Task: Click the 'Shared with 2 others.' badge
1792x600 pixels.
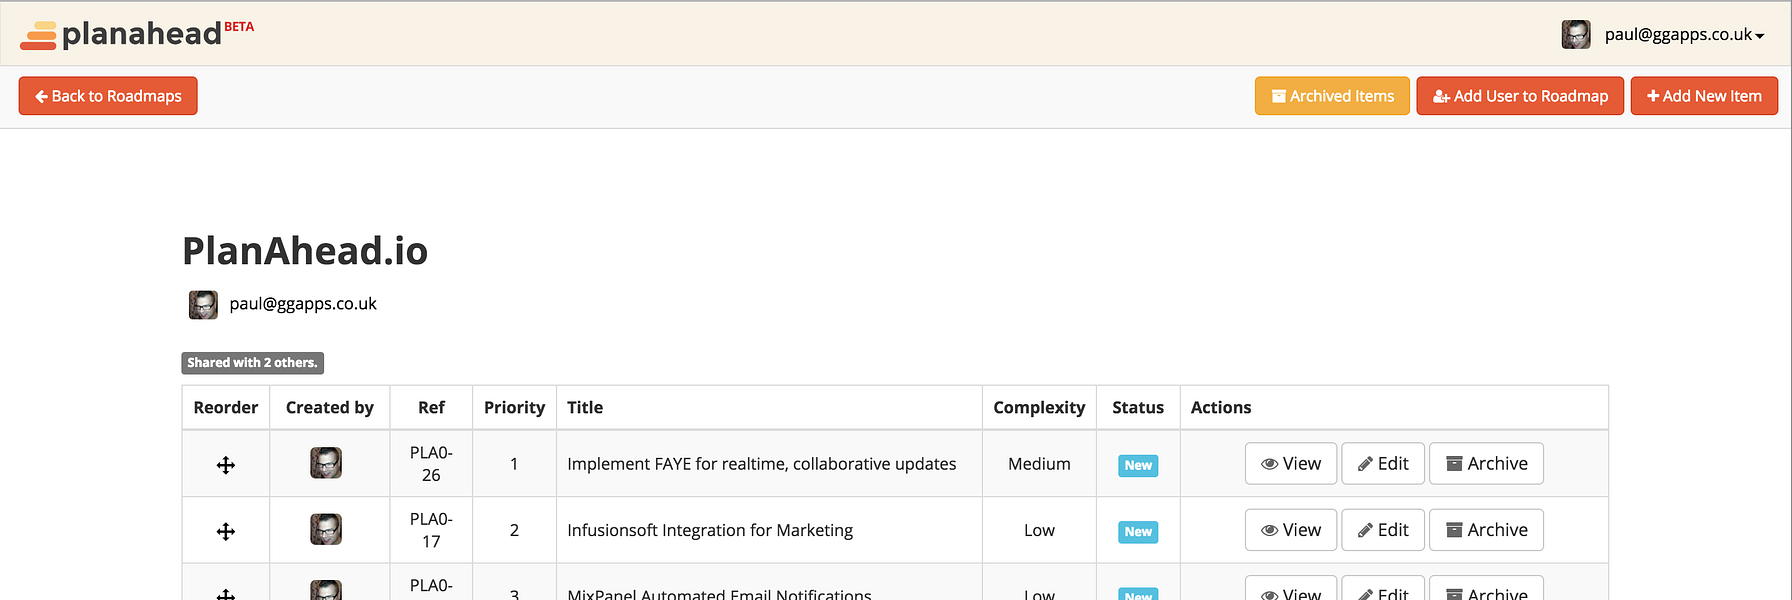Action: [252, 363]
